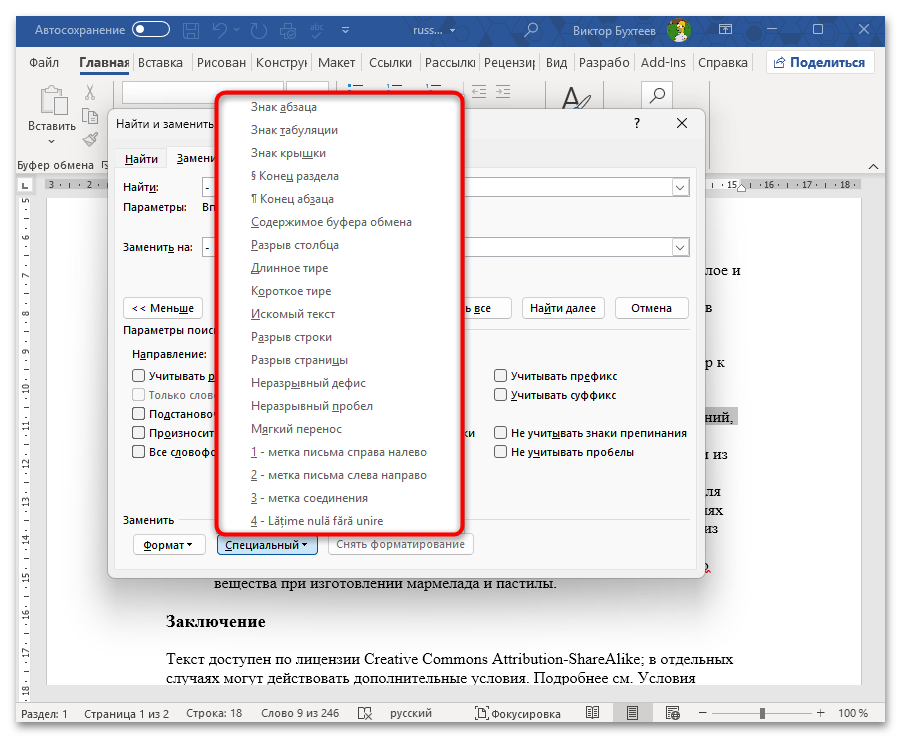Expand the 'Формат' dropdown button
901x738 pixels.
click(169, 545)
